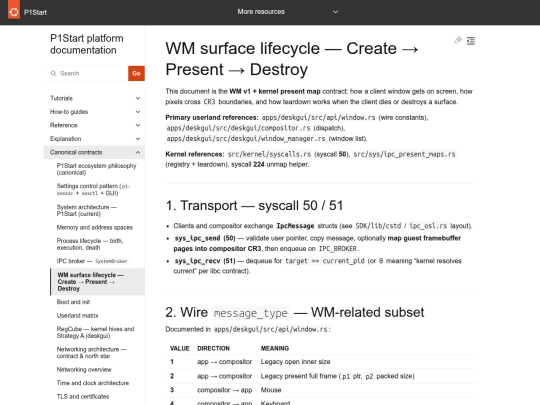540x405 pixels.
Task: Click code path apps/deskgui/src/deskgui/compositor.rs
Action: pos(238,128)
